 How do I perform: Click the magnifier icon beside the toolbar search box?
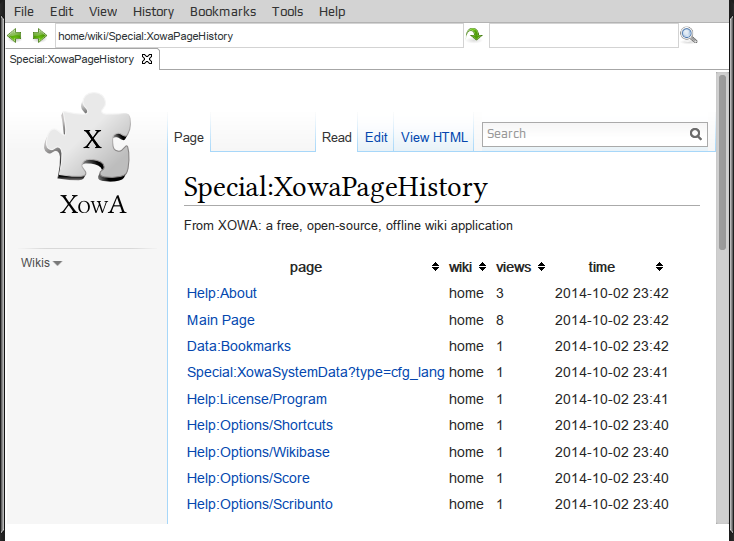[x=689, y=35]
